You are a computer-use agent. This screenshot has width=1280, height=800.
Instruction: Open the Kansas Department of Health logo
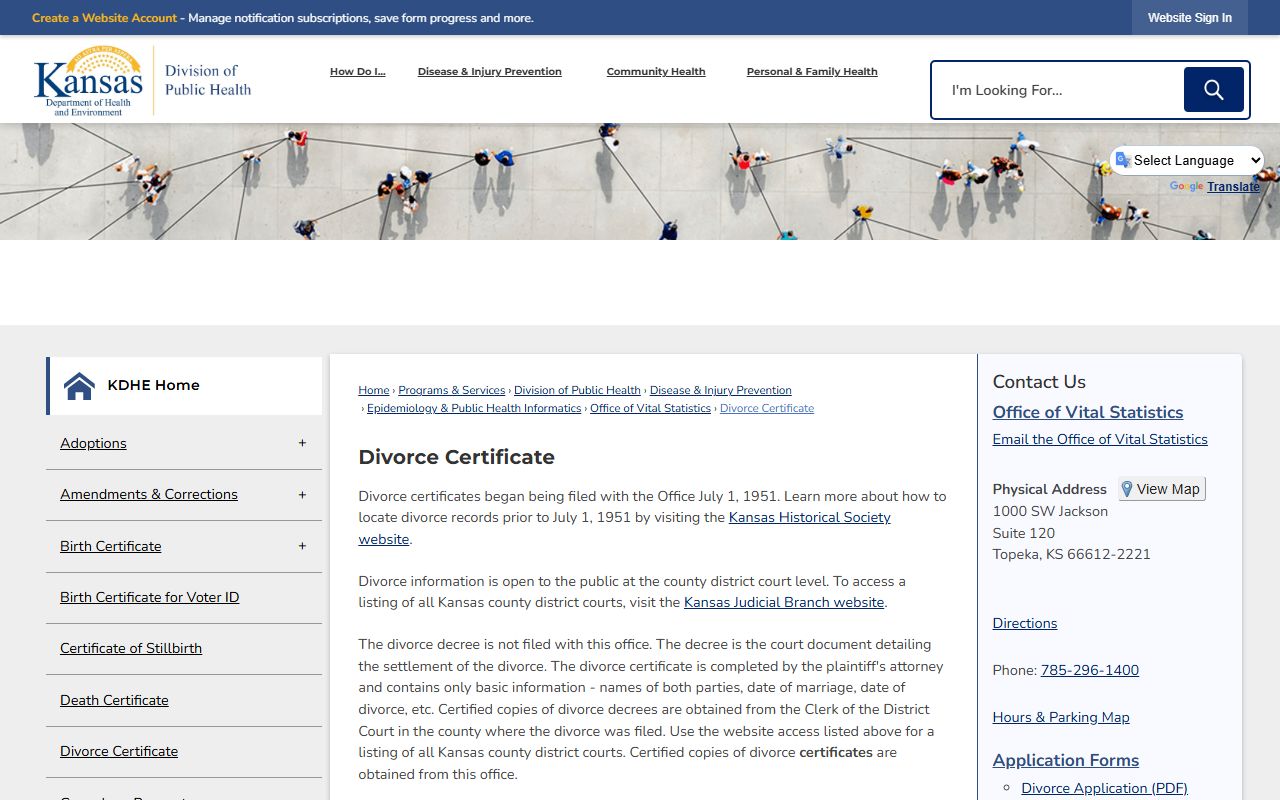point(142,80)
